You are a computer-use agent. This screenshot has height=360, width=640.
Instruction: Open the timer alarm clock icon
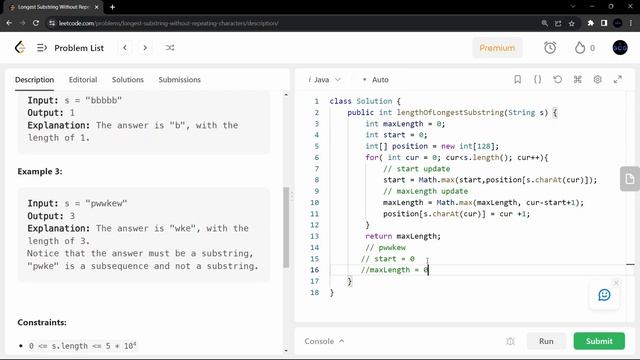(x=550, y=48)
